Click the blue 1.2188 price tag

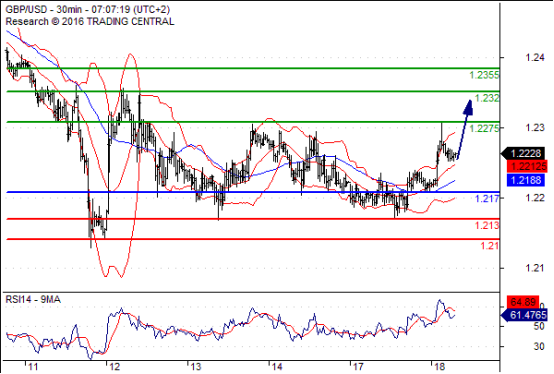(525, 180)
